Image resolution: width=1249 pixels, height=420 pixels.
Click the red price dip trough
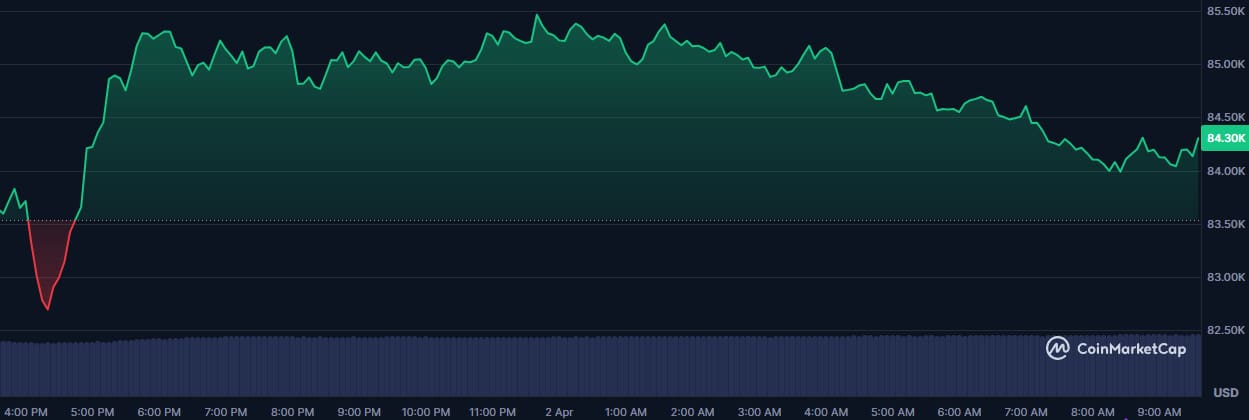point(48,309)
